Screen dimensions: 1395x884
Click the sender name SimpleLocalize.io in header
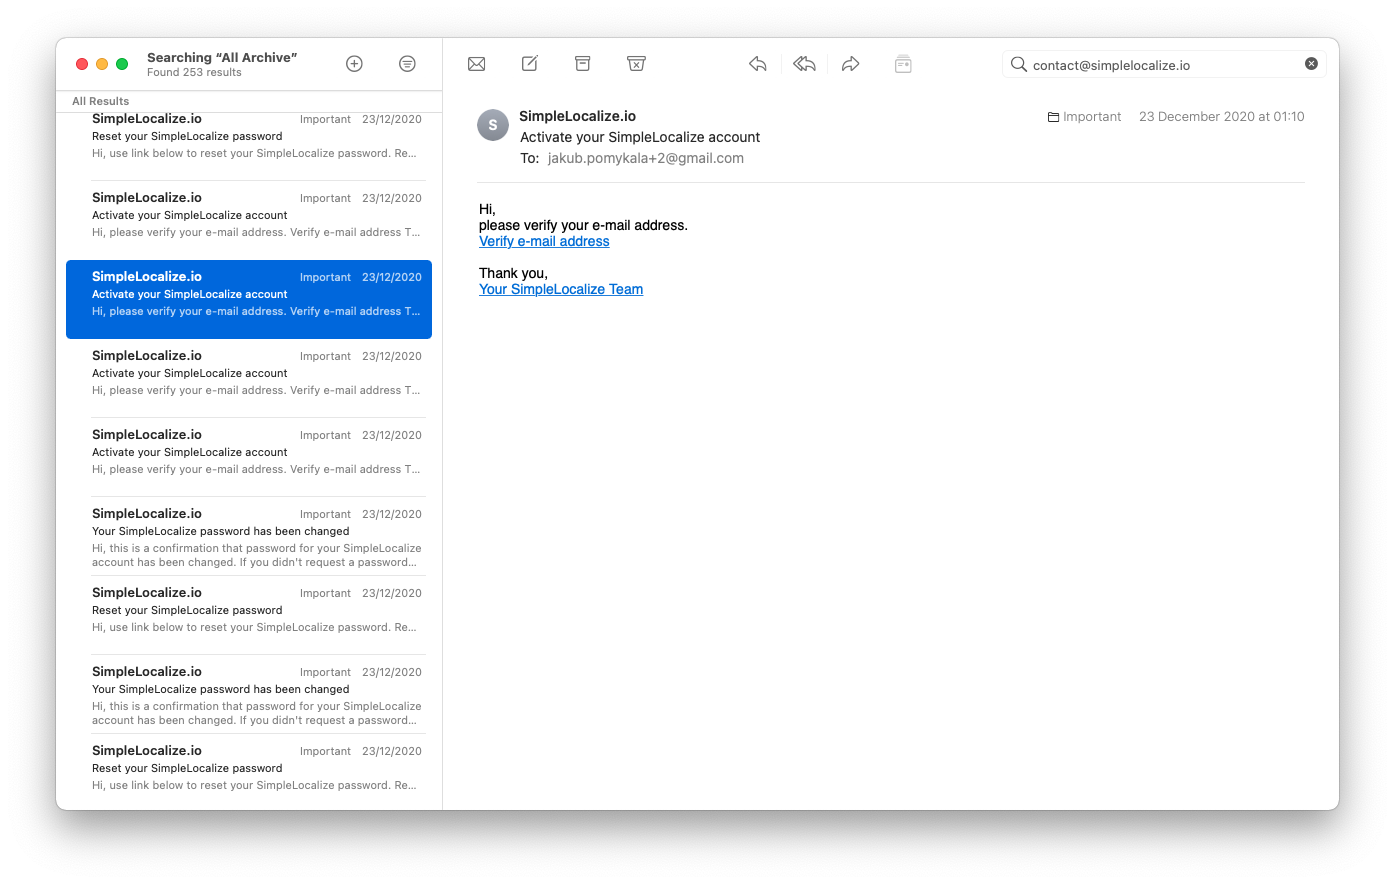pos(577,116)
